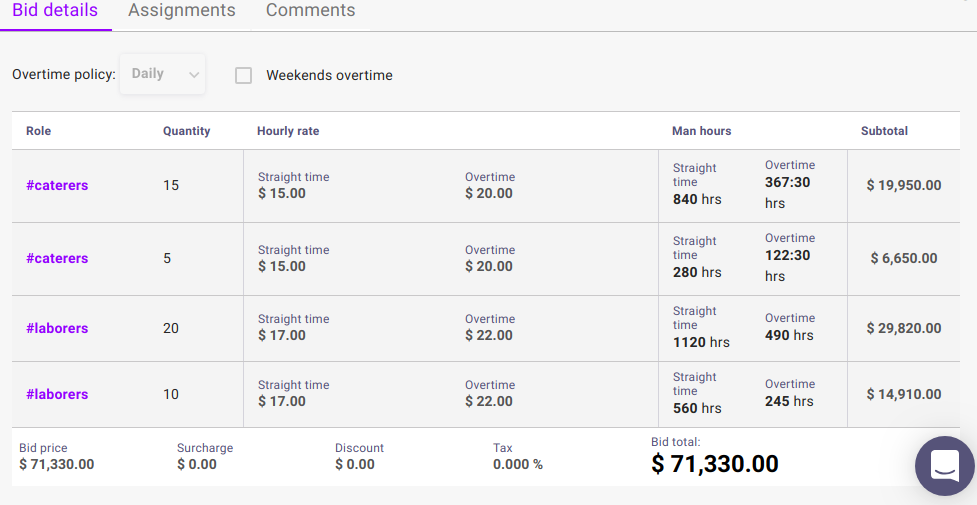The height and width of the screenshot is (505, 977).
Task: Select the Bid details tab
Action: click(55, 11)
